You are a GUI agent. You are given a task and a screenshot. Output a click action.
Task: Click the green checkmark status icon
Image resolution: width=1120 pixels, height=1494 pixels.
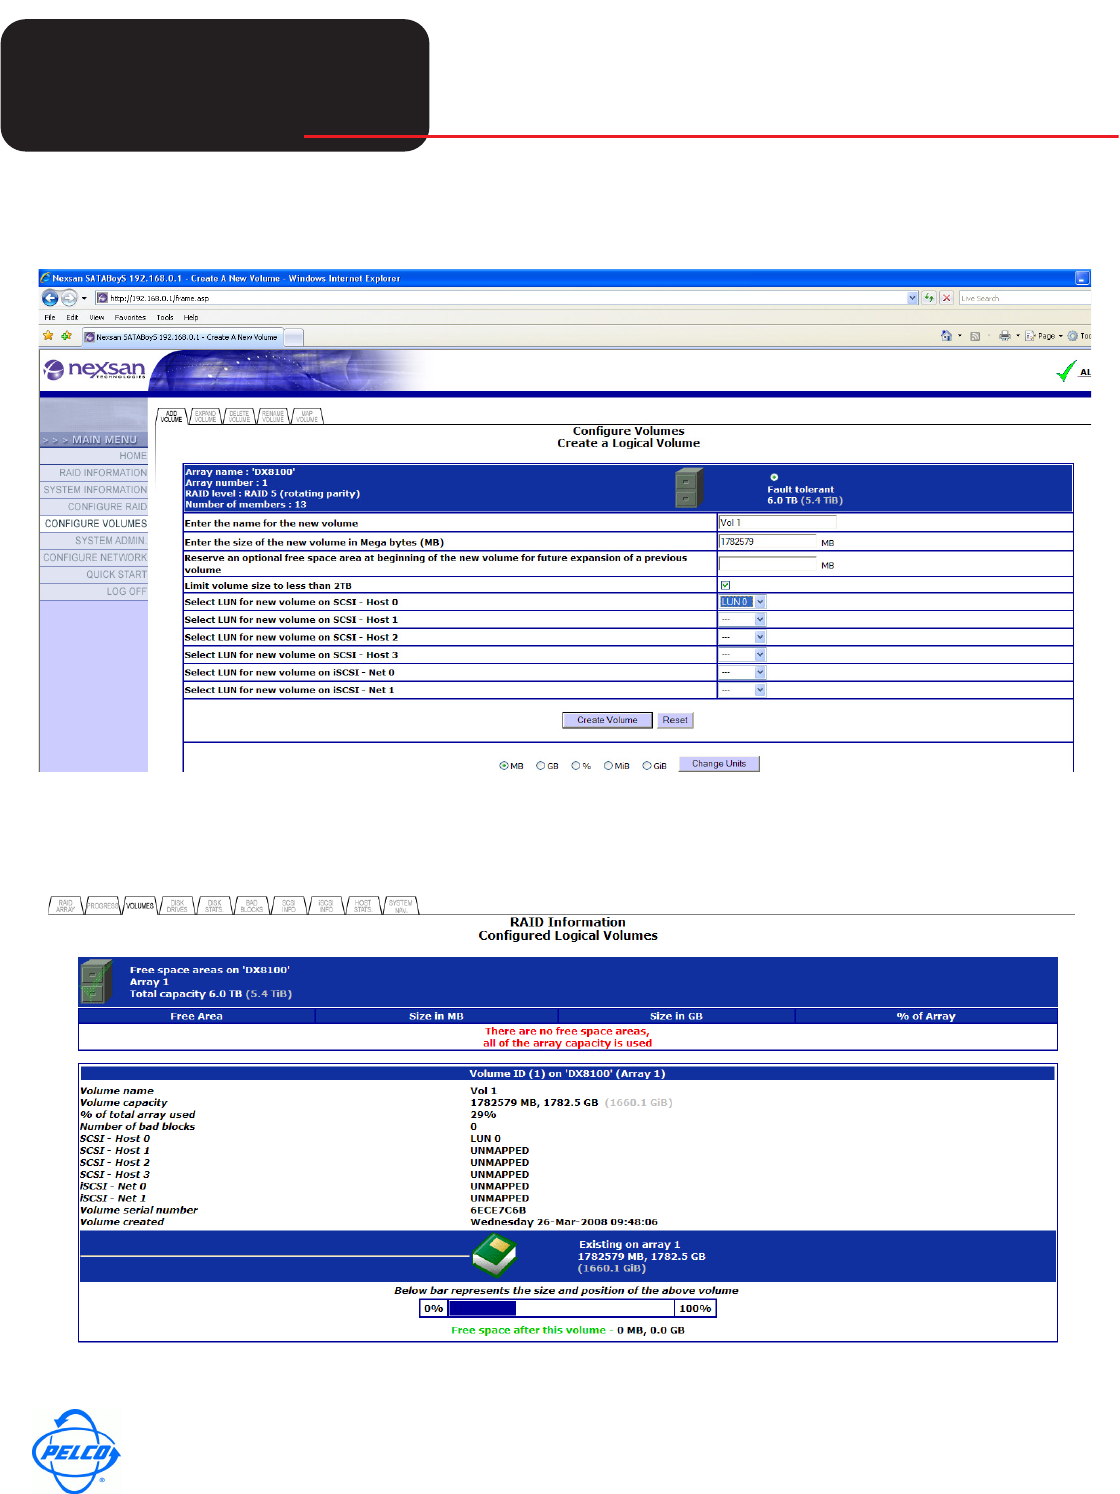tap(1066, 371)
